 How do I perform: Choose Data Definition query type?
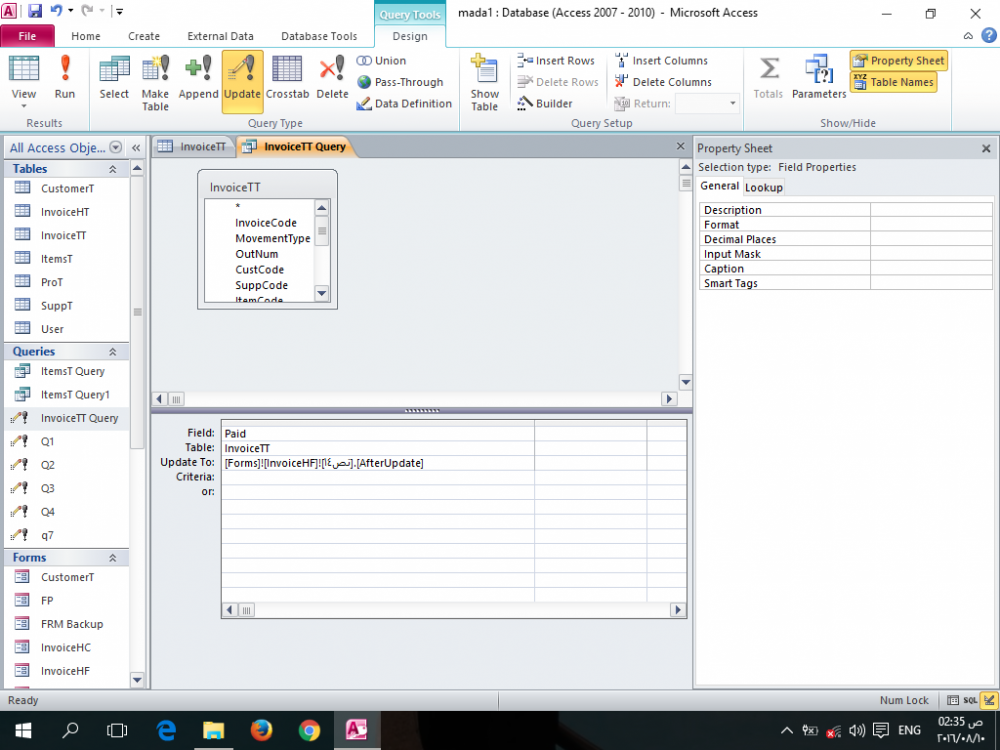click(x=404, y=103)
